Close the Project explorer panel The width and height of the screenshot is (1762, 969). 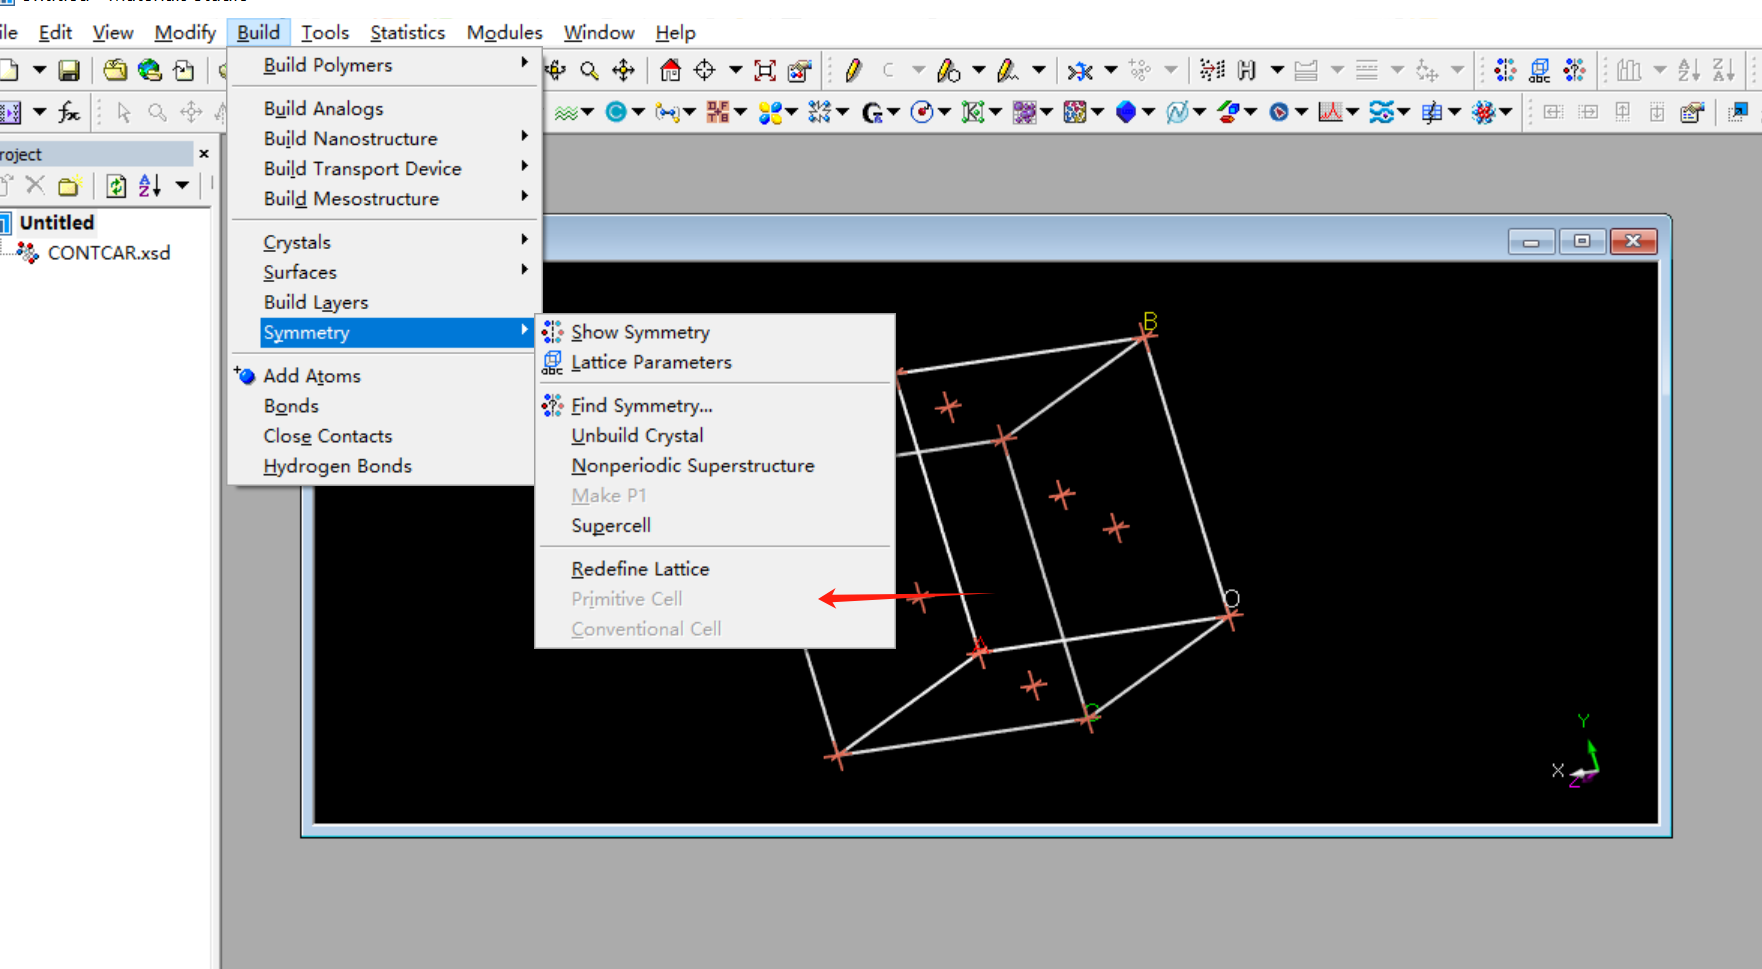pyautogui.click(x=204, y=154)
